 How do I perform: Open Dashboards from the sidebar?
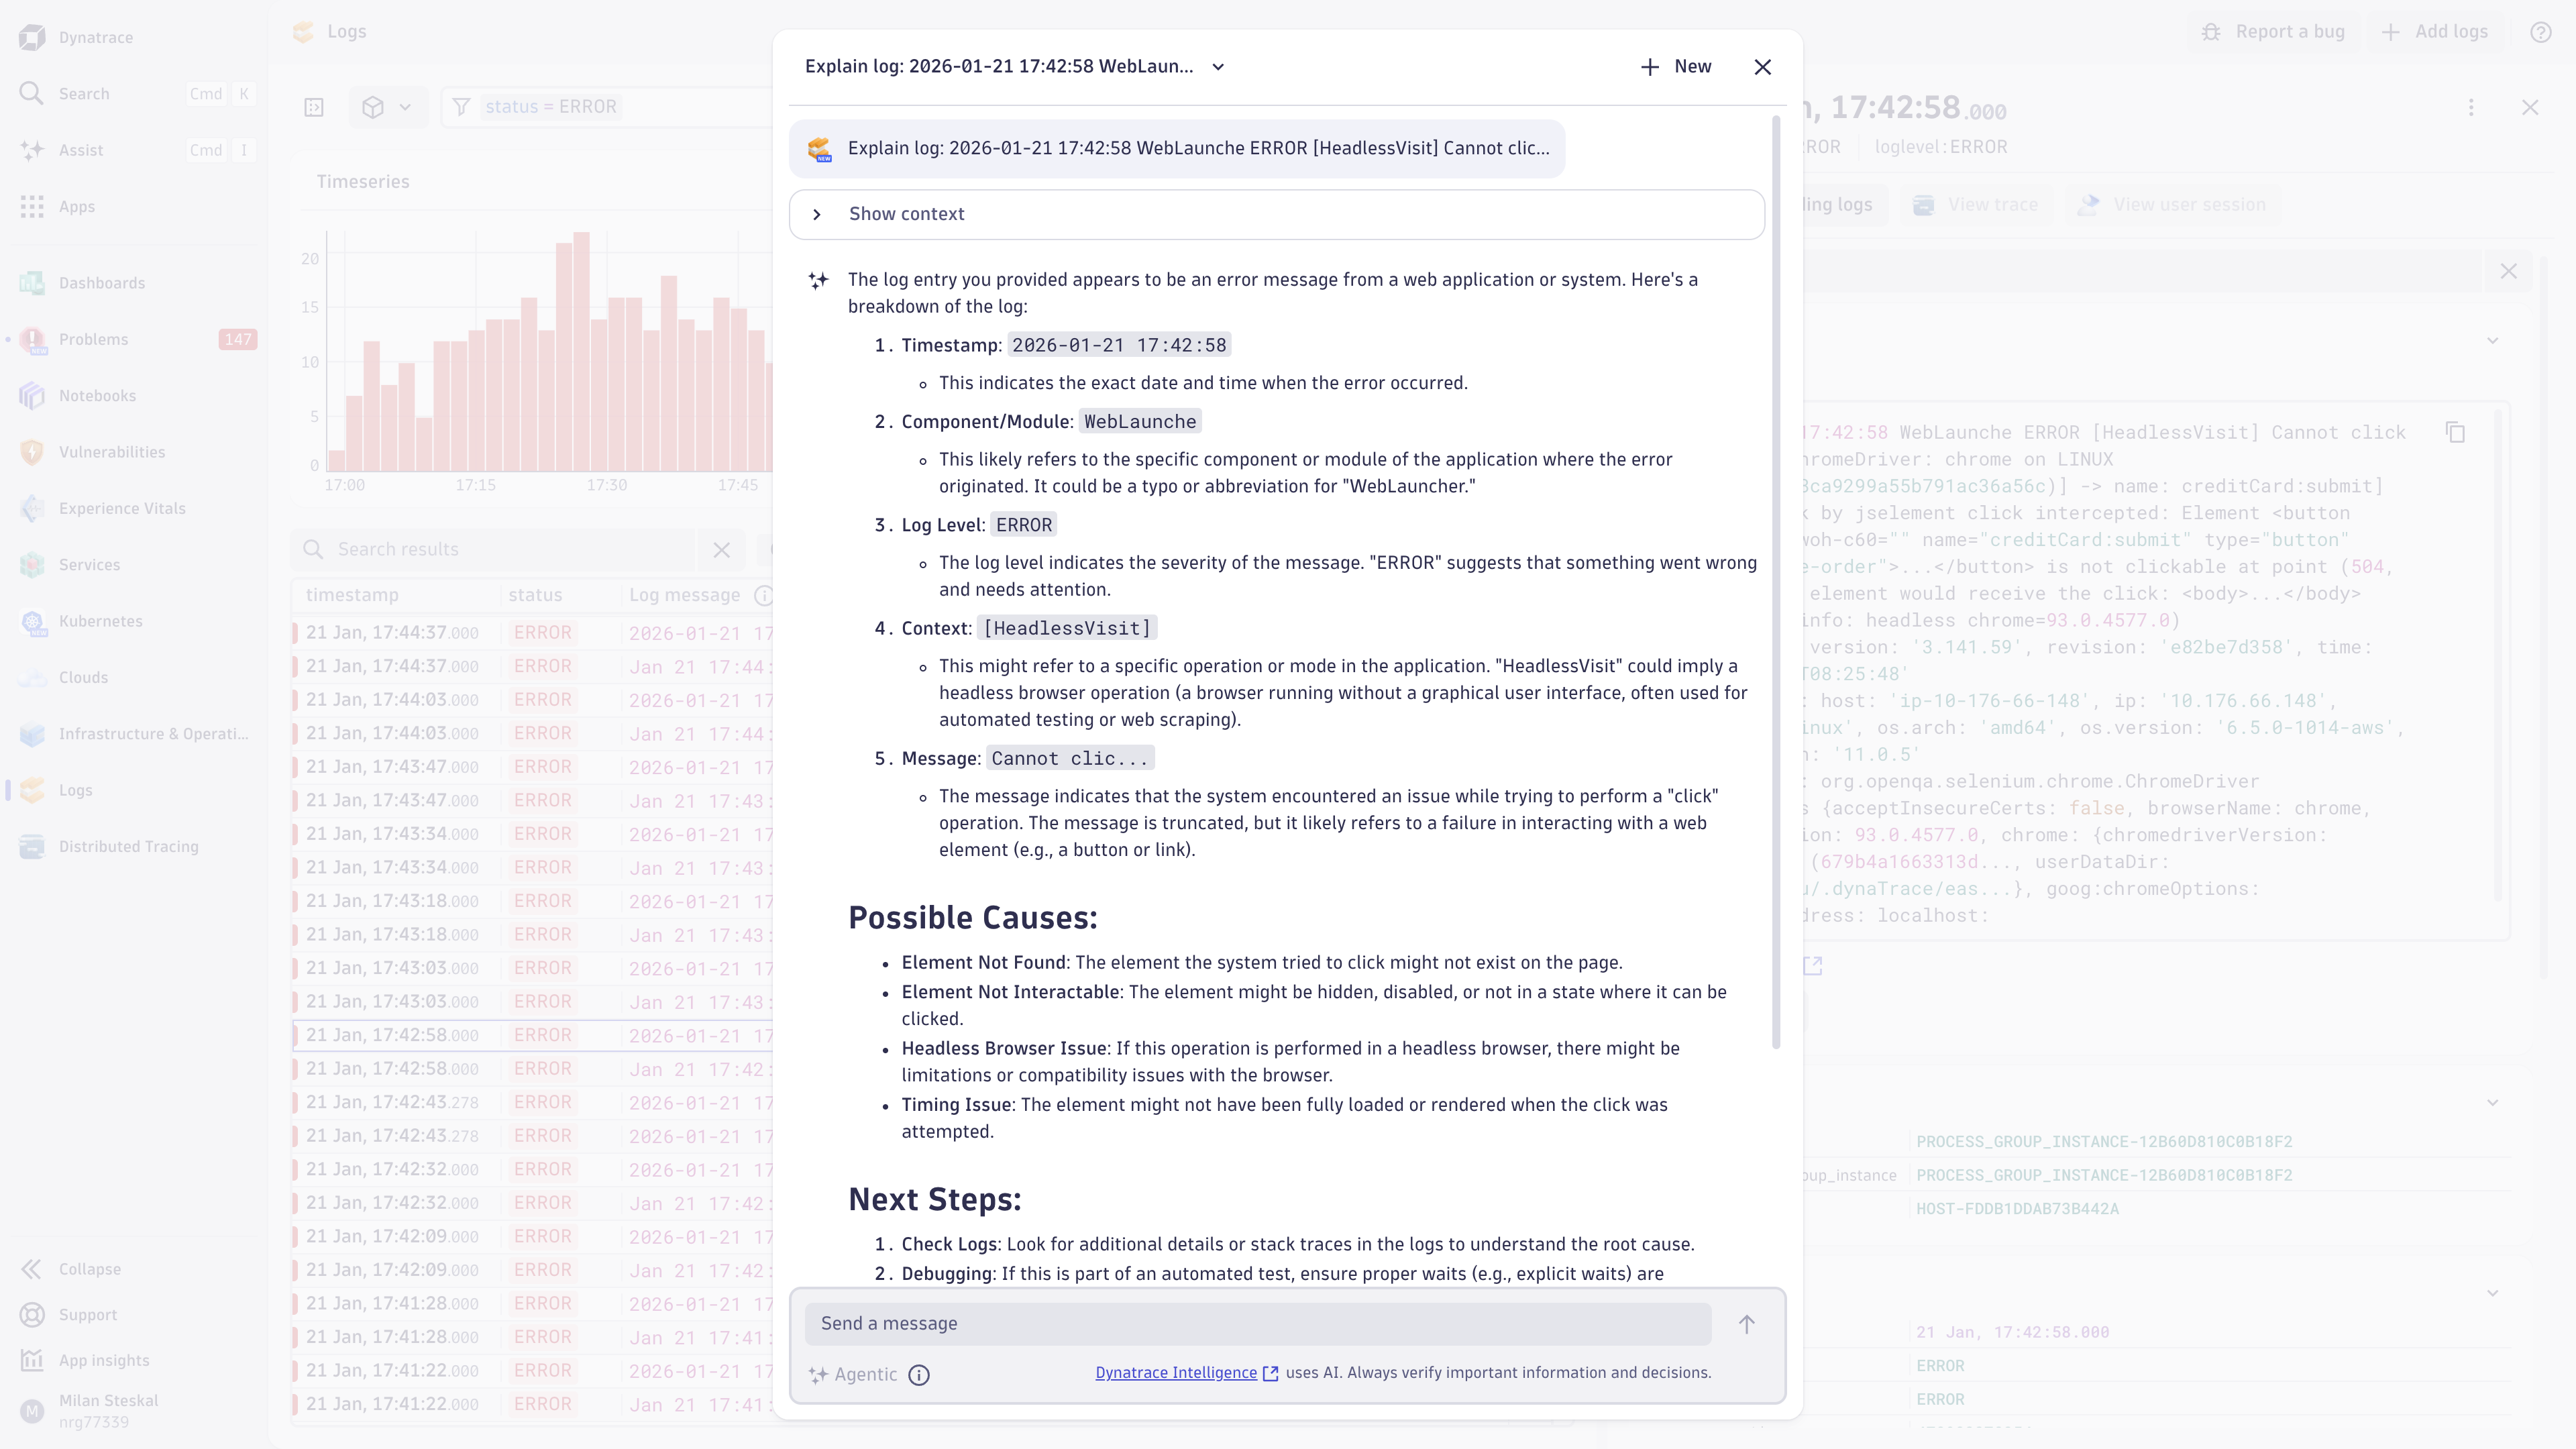pyautogui.click(x=101, y=283)
